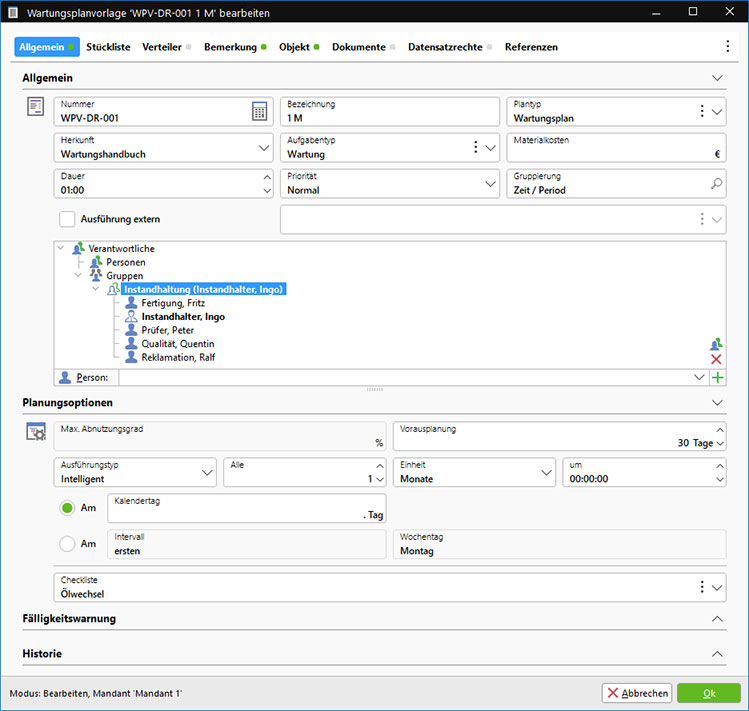Open the Priorität dropdown
The height and width of the screenshot is (711, 749).
490,184
